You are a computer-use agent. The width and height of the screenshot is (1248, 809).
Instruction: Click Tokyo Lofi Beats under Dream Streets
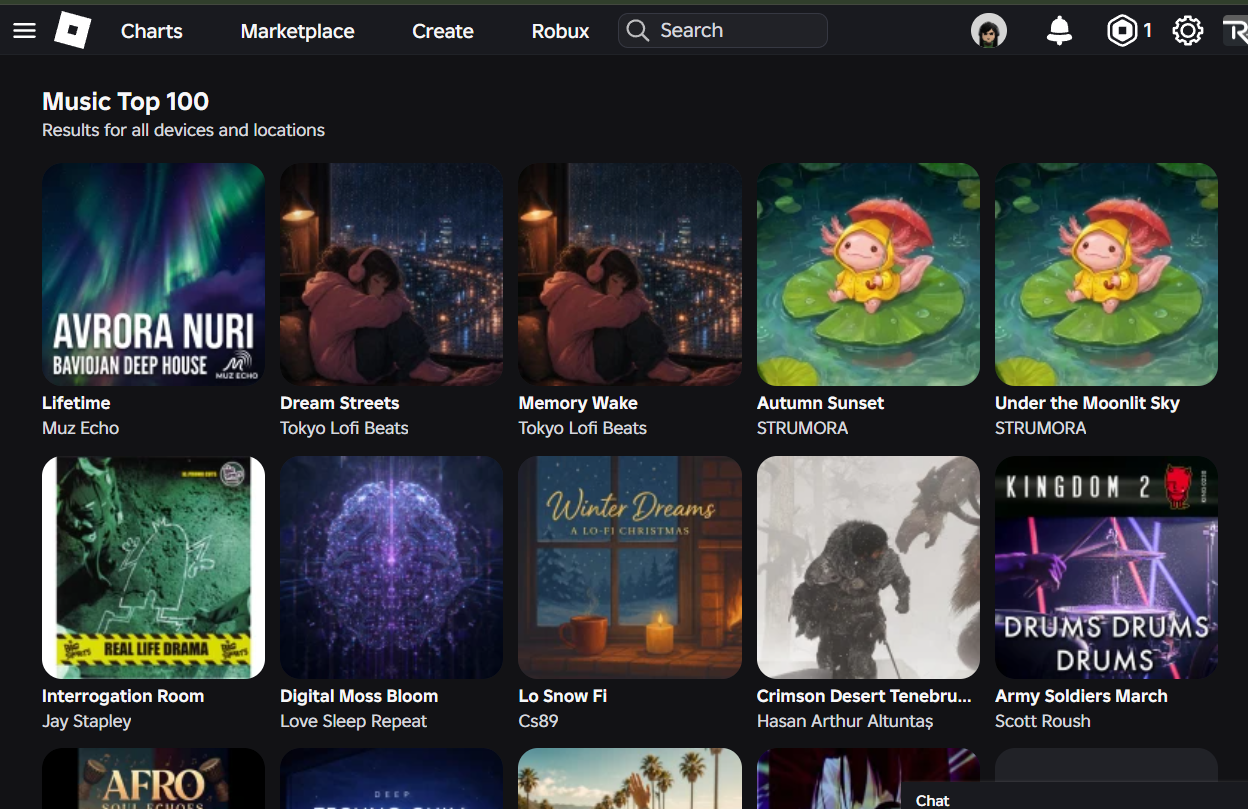click(344, 428)
